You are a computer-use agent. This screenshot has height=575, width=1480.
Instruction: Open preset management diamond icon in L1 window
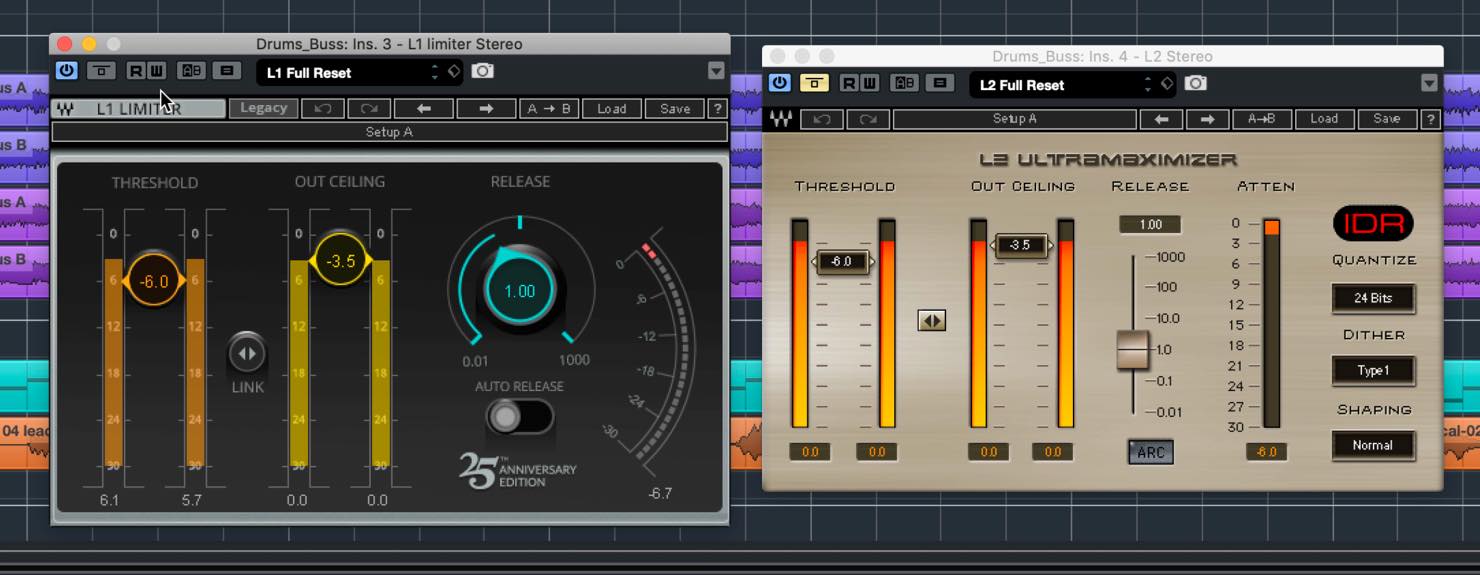pos(454,71)
